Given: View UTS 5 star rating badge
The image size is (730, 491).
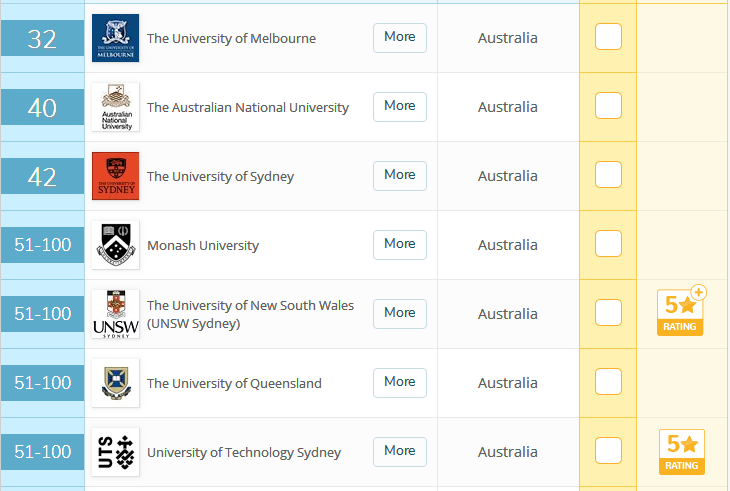Looking at the screenshot, I should [x=682, y=452].
